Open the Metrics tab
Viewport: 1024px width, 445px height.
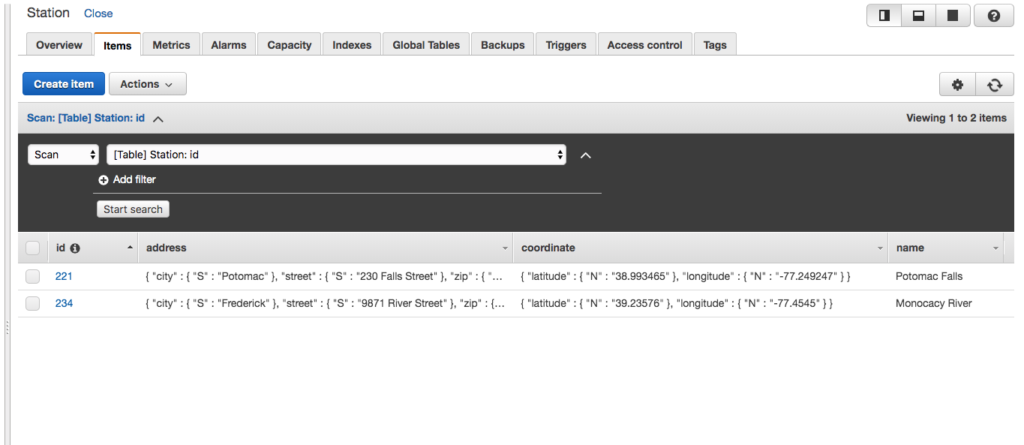tap(171, 45)
